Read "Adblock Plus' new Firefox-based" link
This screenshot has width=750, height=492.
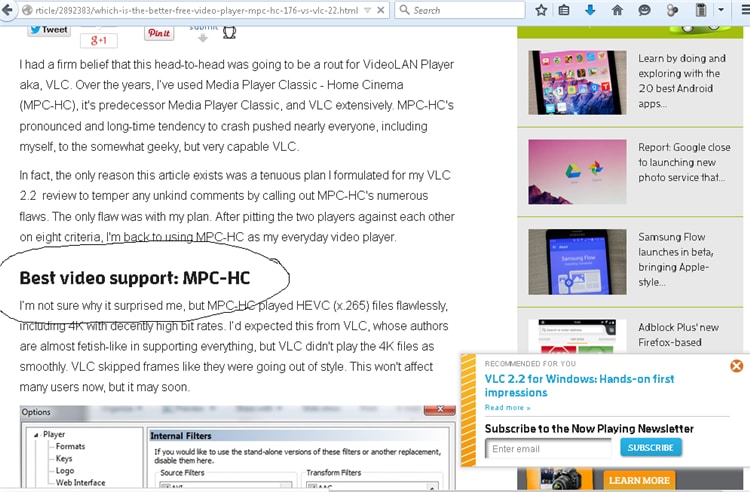[x=678, y=335]
